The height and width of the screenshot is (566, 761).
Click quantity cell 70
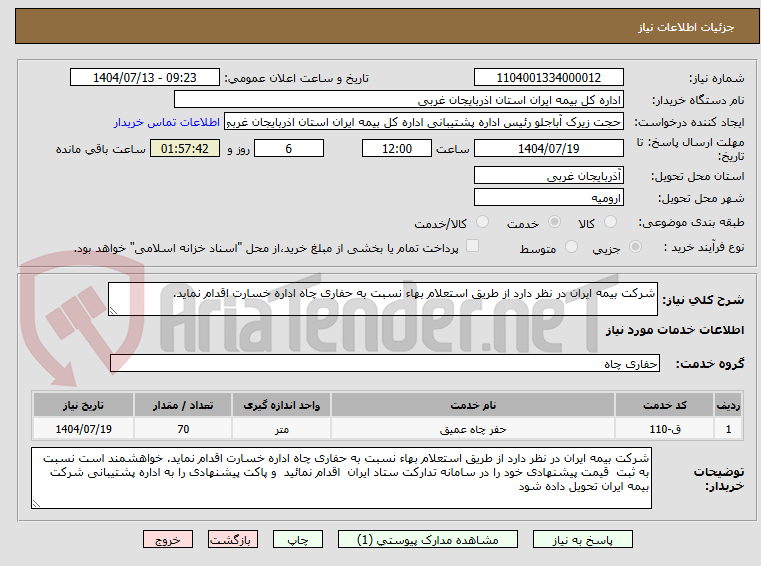coord(183,429)
